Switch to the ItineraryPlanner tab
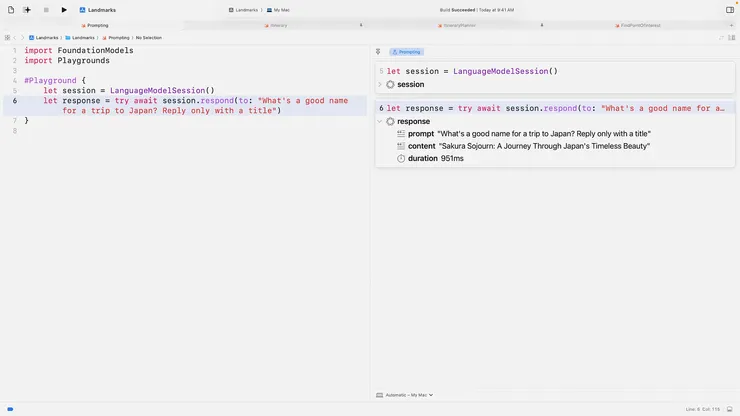The image size is (740, 416). coord(460,25)
